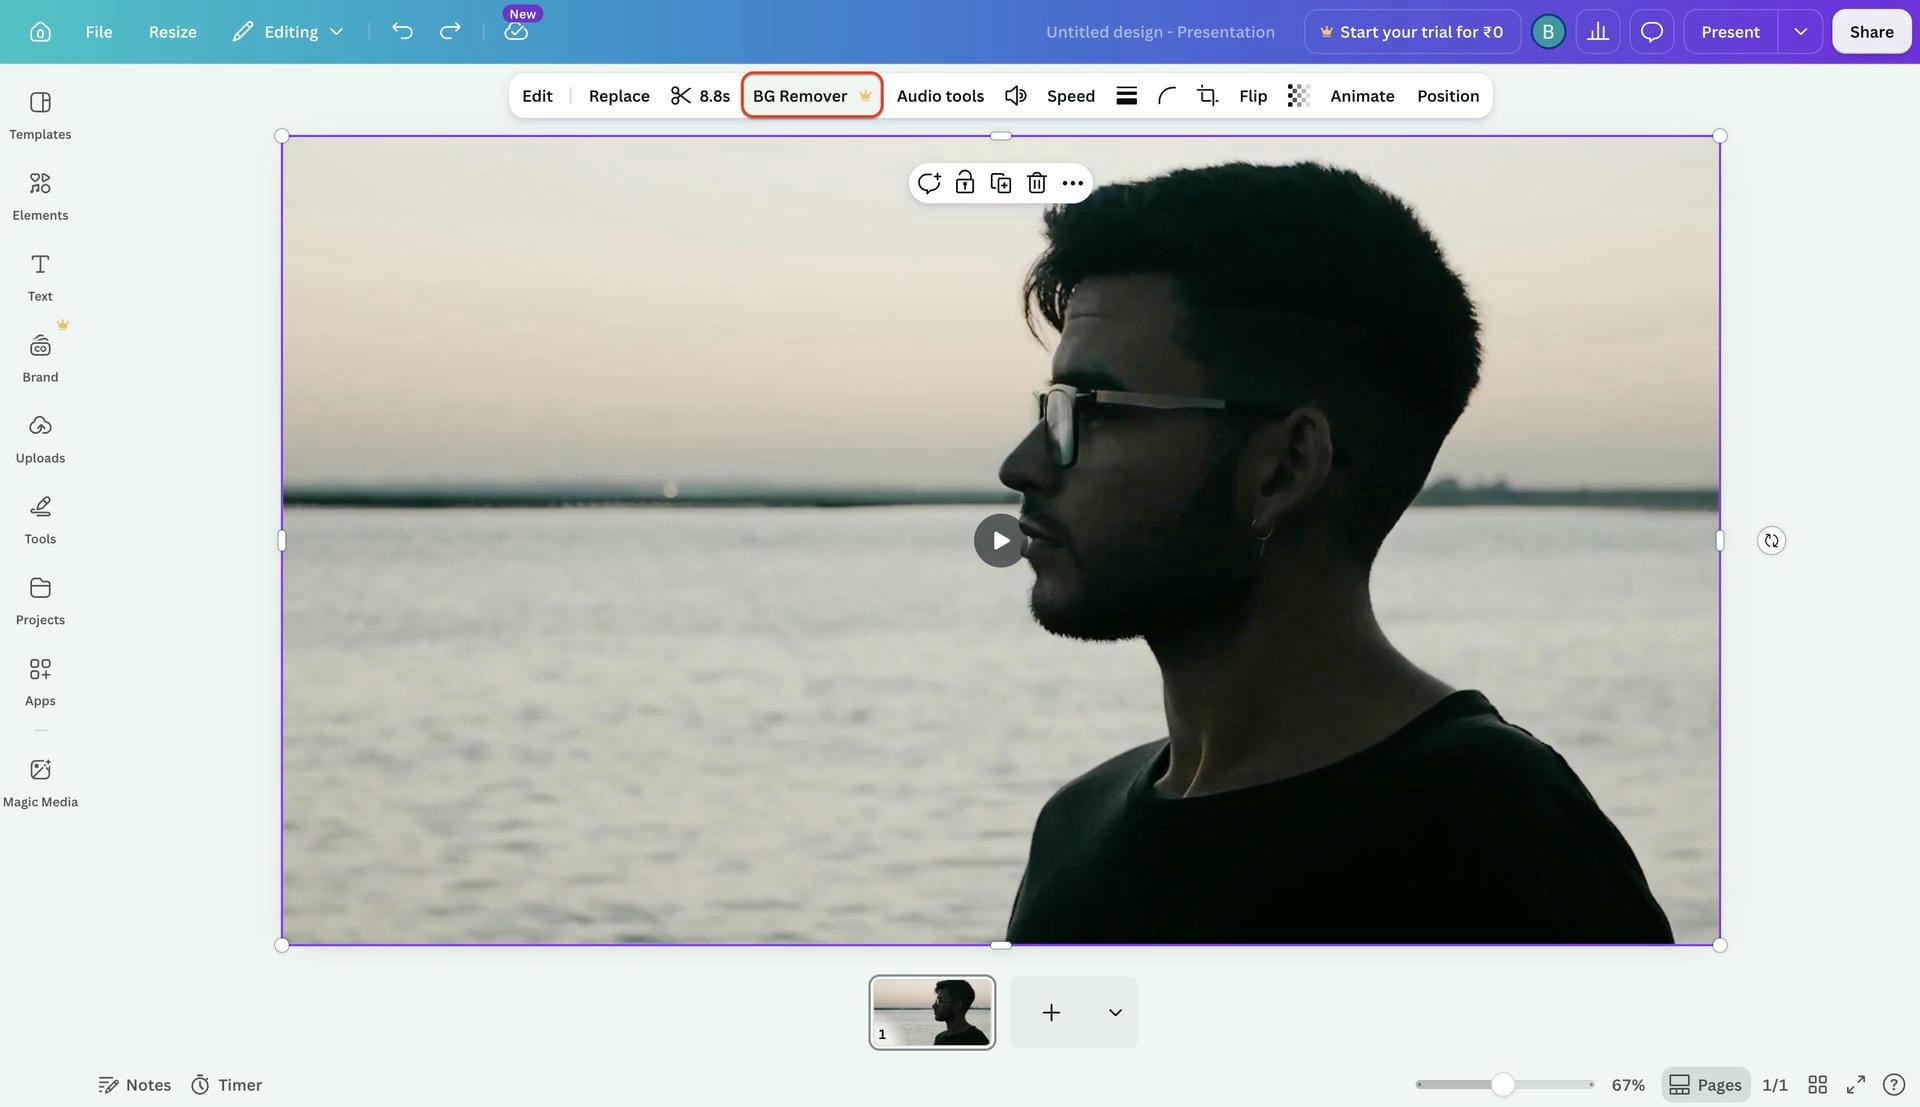Click the rotate sync icon beside canvas
The height and width of the screenshot is (1107, 1920).
pos(1771,541)
